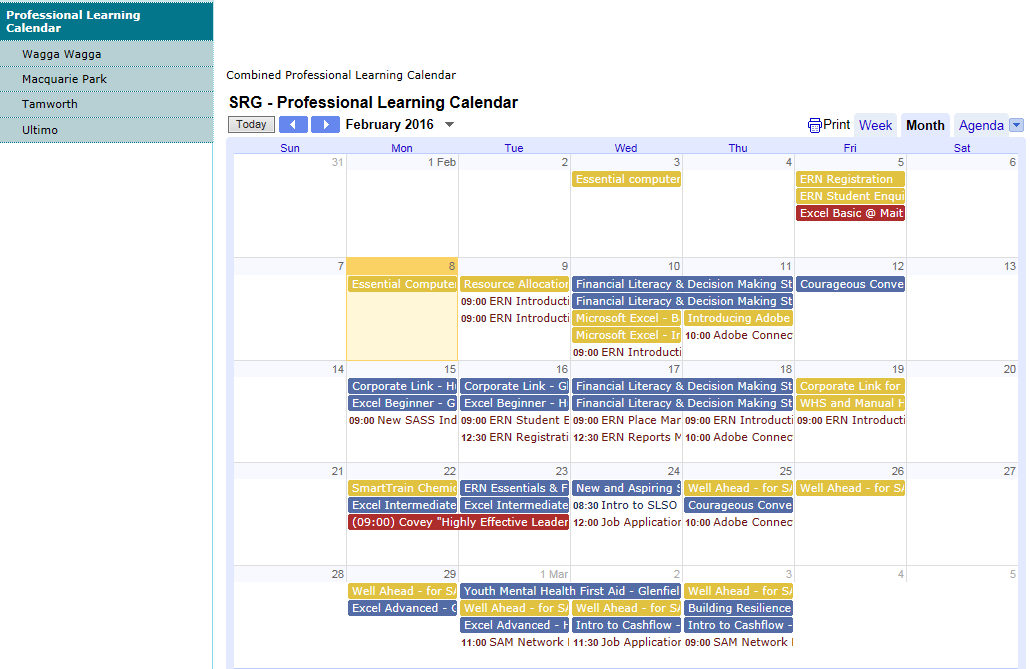Open ERN Essentials & F event
The height and width of the screenshot is (669, 1030).
tap(514, 488)
